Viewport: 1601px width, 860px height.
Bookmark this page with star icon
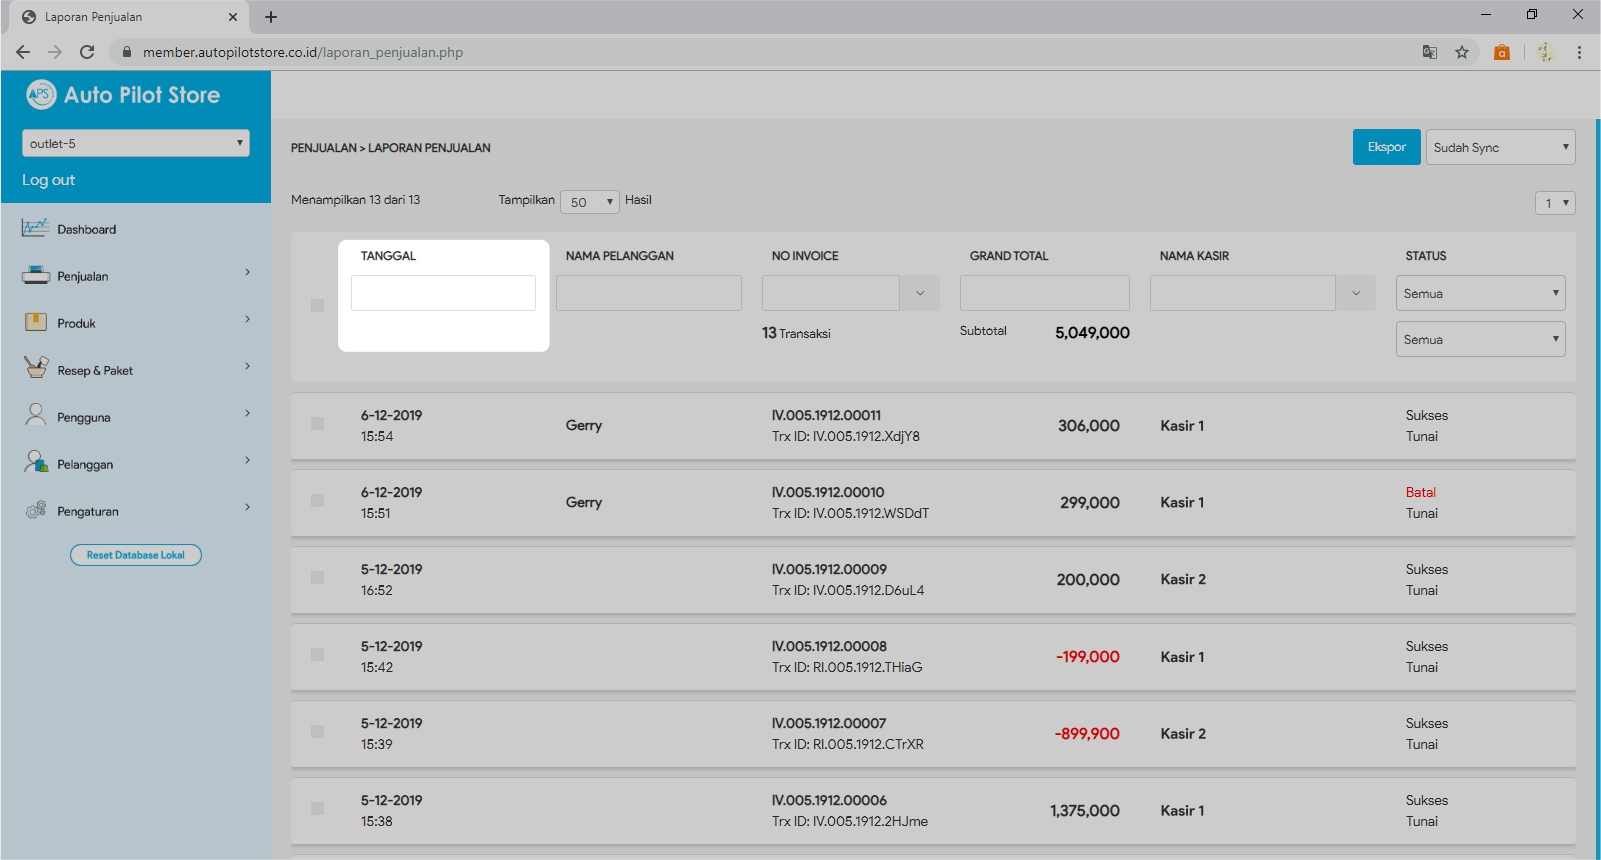(1462, 52)
